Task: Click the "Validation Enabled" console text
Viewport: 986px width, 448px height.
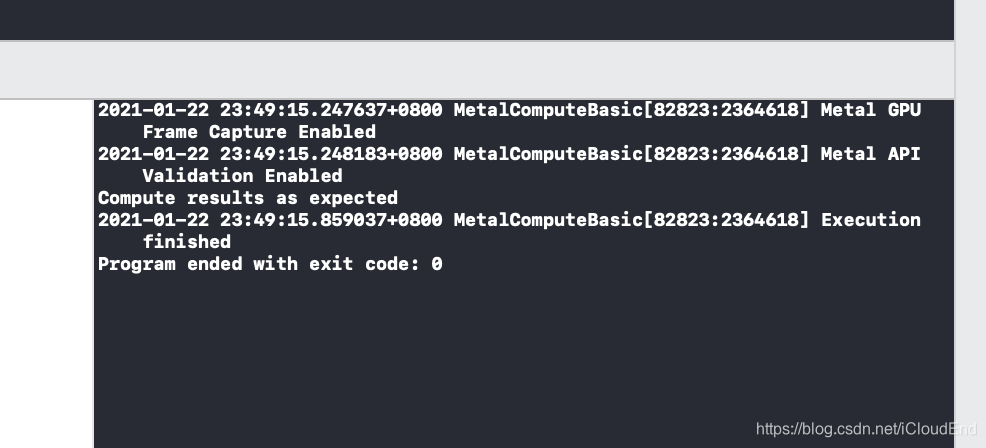Action: pos(242,176)
